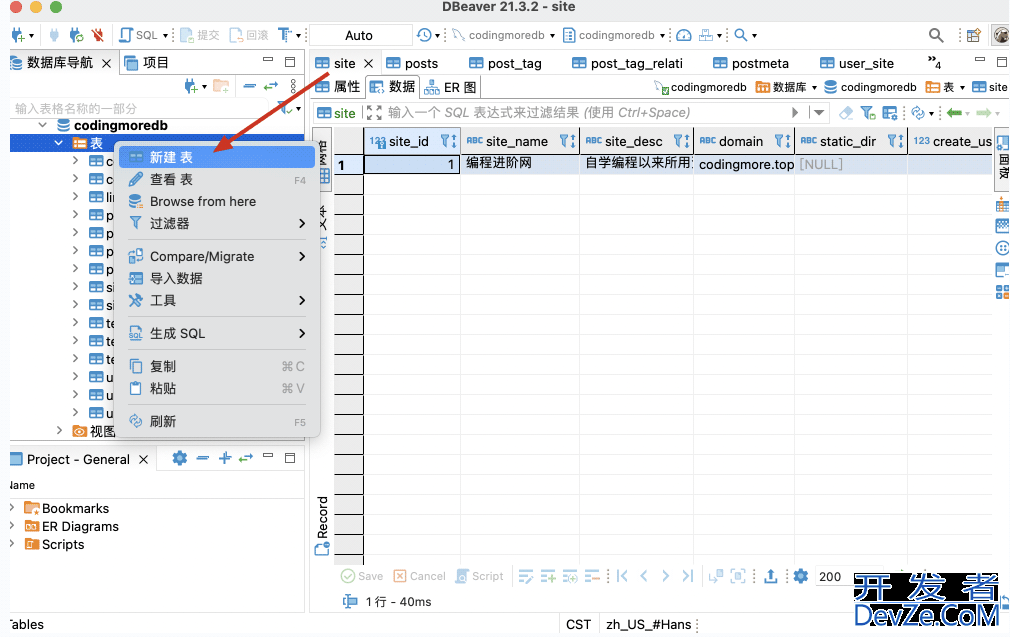Open filter history dropdown arrow
The width and height of the screenshot is (1010, 637).
[819, 113]
